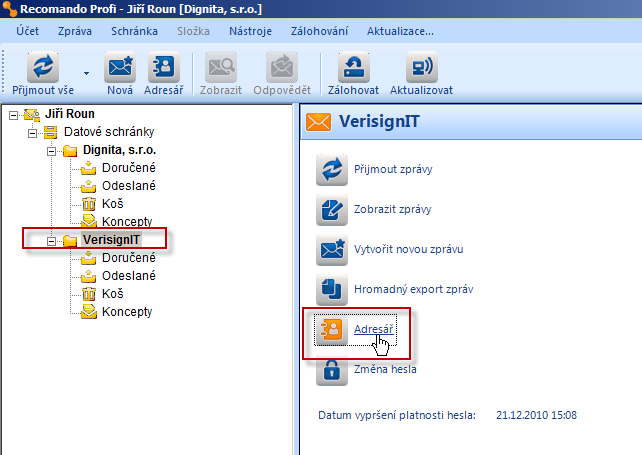Viewport: 642px width, 455px height.
Task: Open the Účet menu
Action: 27,31
